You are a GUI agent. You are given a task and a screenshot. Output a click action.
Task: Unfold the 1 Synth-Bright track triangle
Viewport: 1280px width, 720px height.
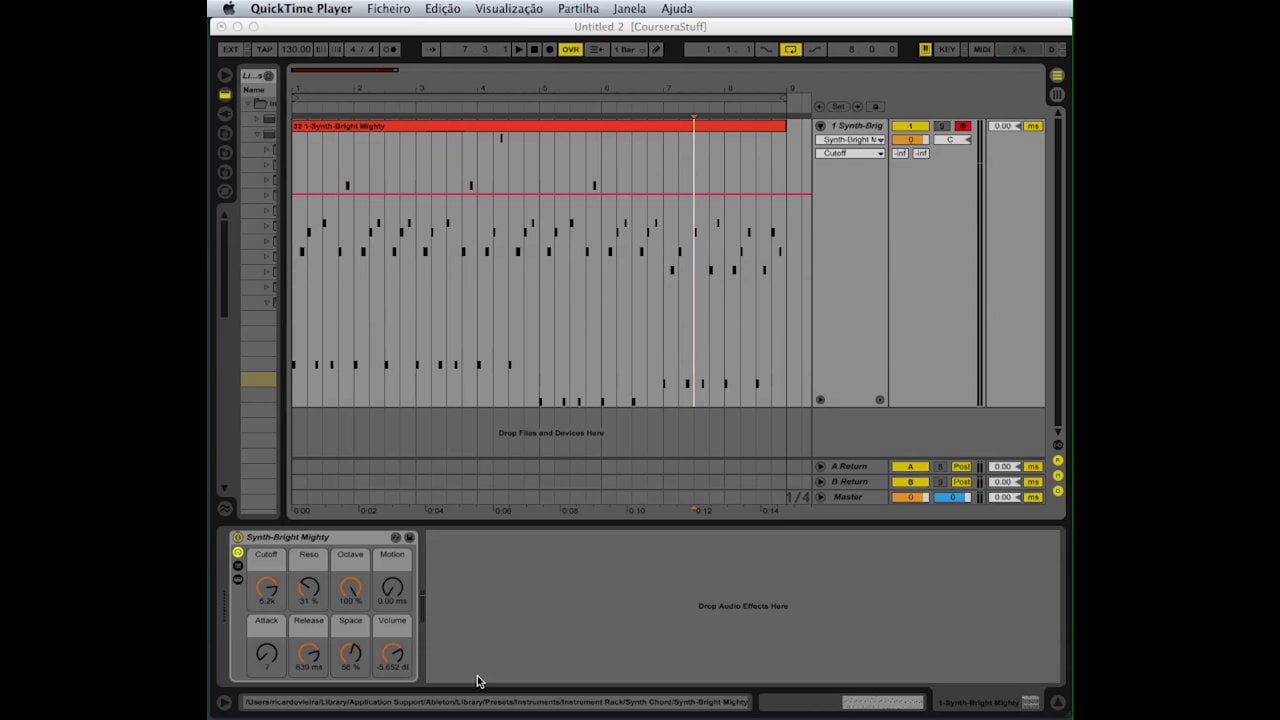pos(820,126)
